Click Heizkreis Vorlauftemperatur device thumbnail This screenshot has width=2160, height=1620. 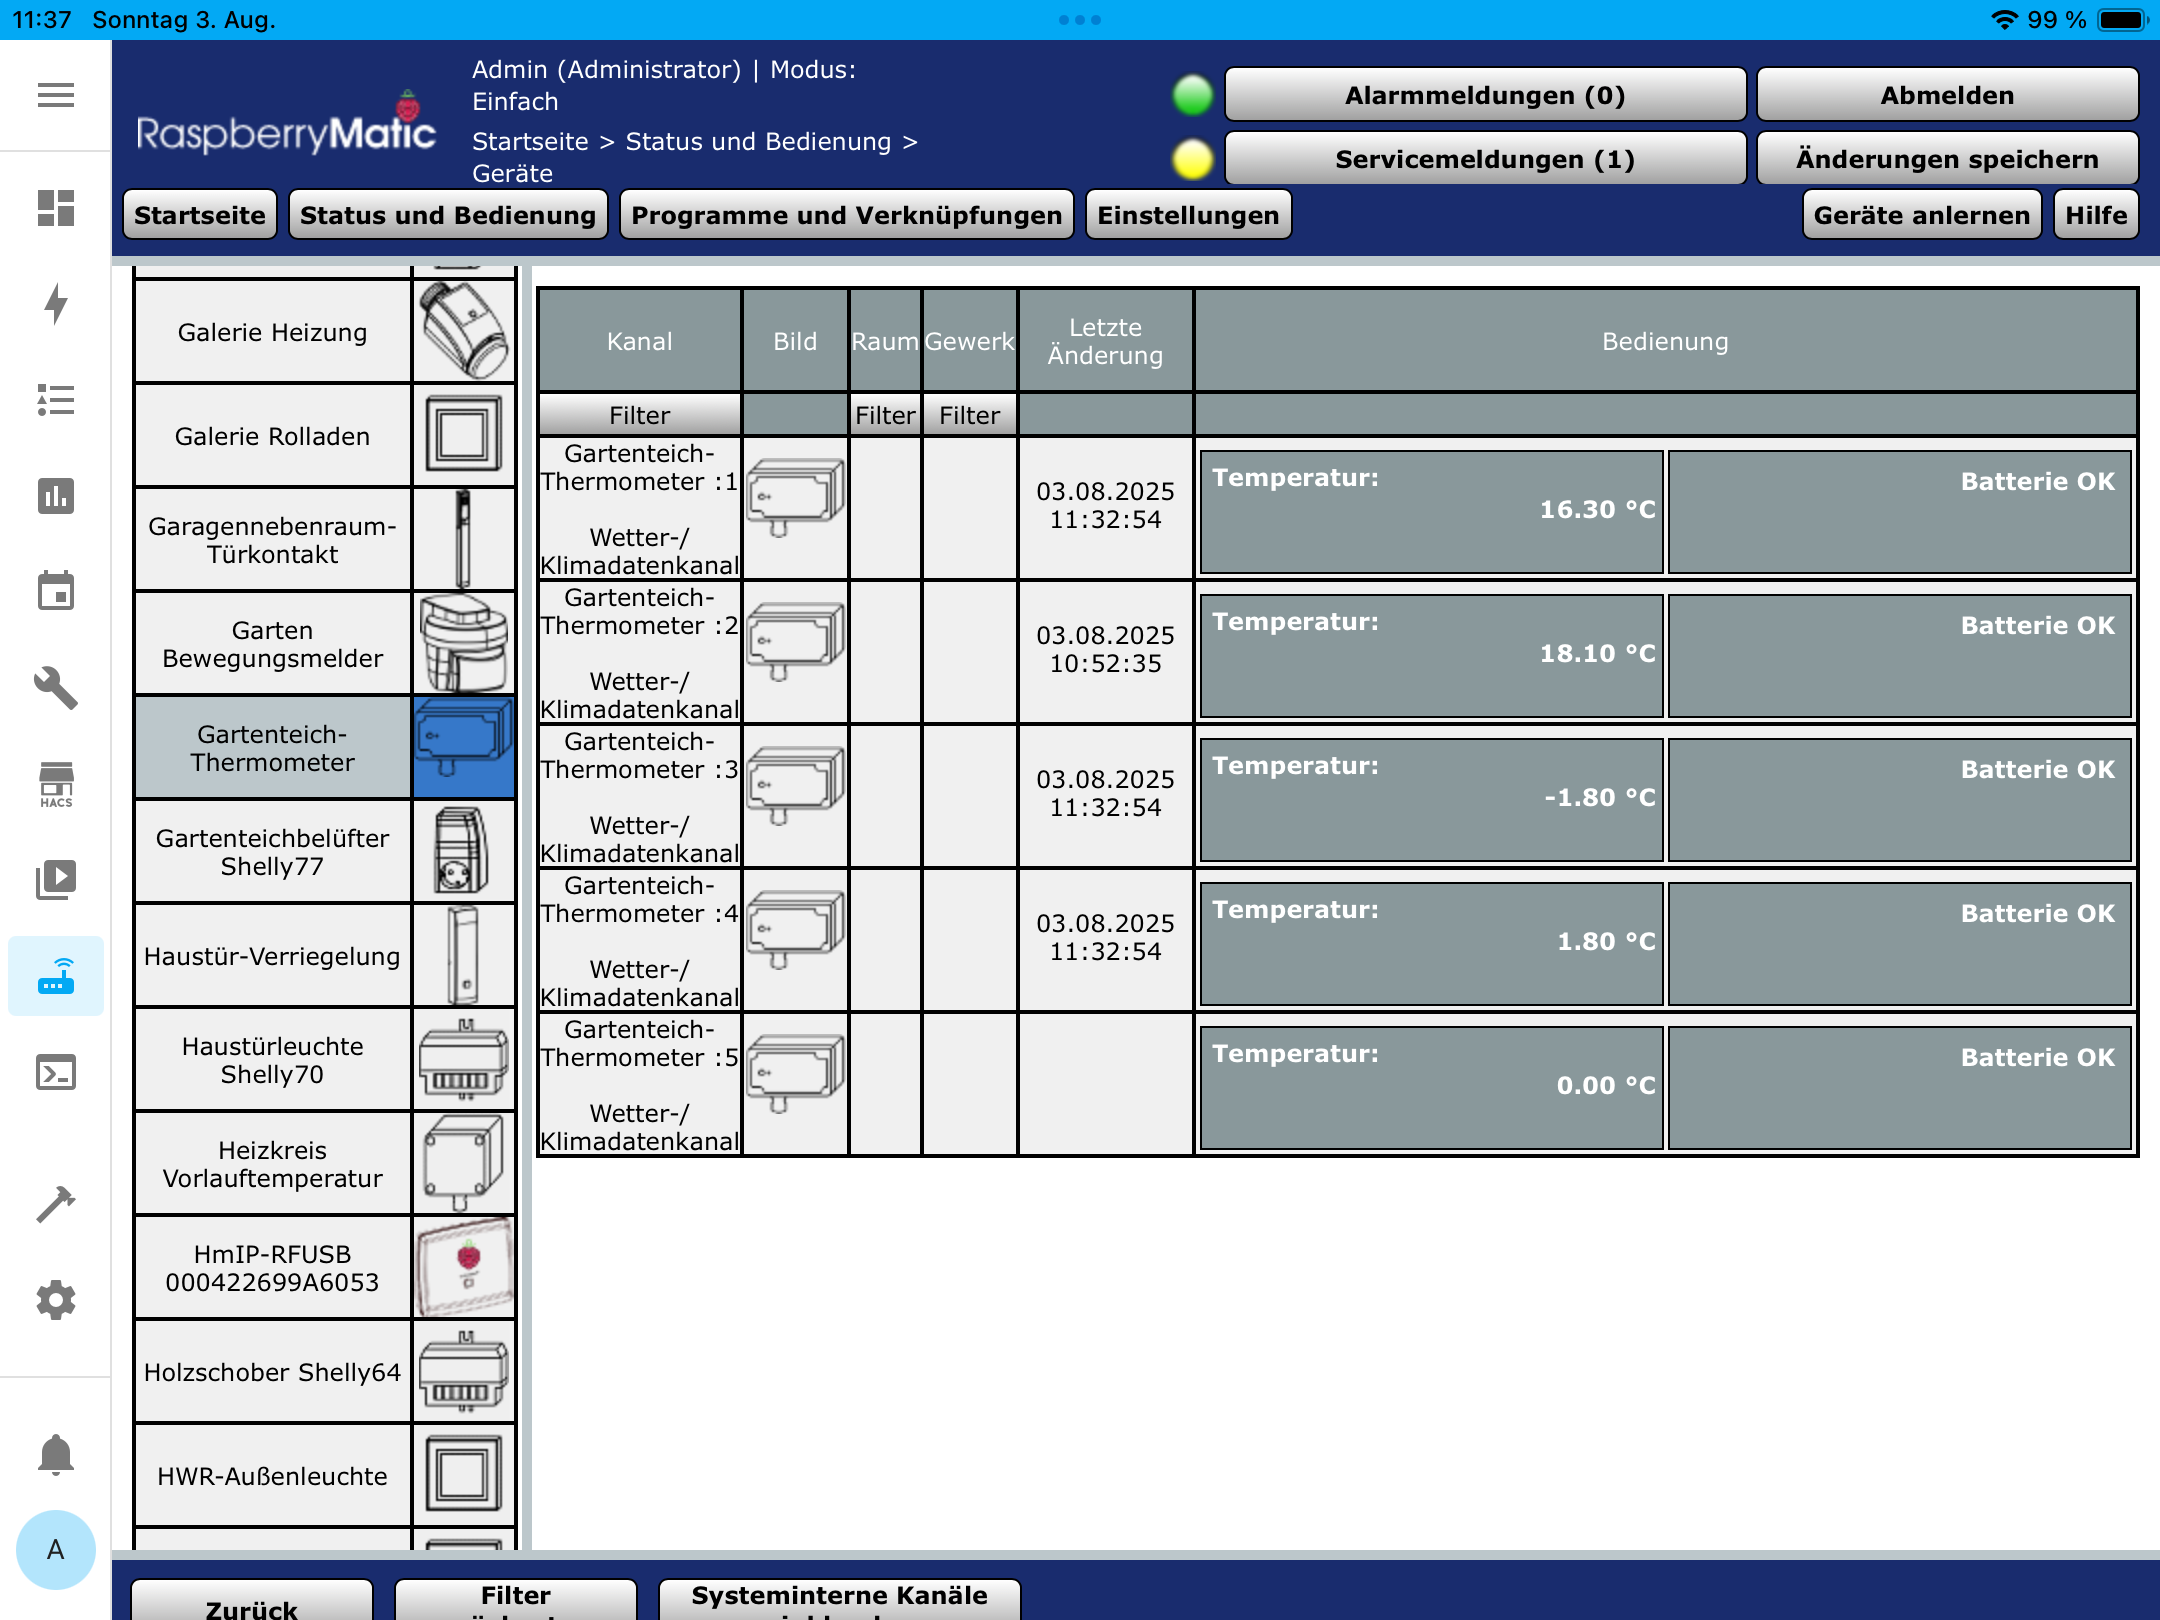463,1164
